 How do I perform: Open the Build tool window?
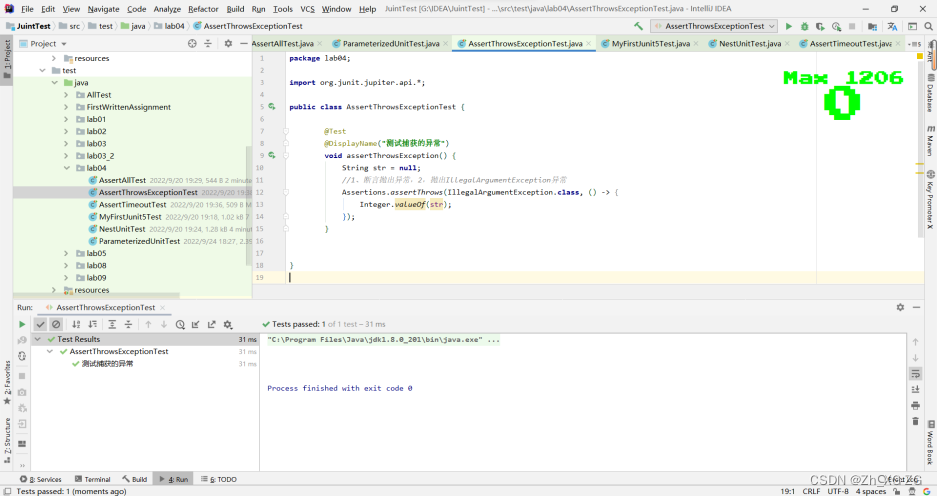[134, 479]
